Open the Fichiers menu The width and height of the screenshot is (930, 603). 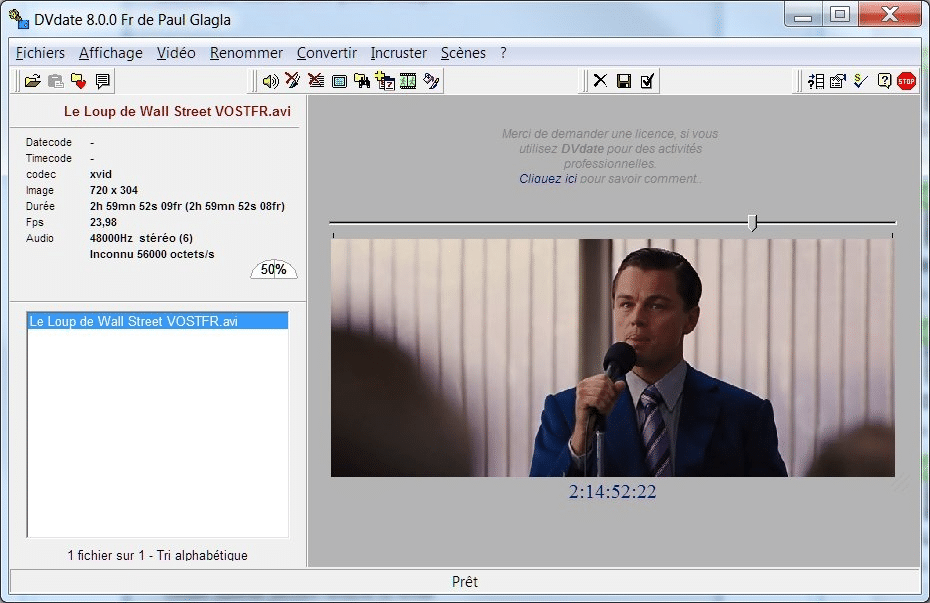tap(40, 53)
